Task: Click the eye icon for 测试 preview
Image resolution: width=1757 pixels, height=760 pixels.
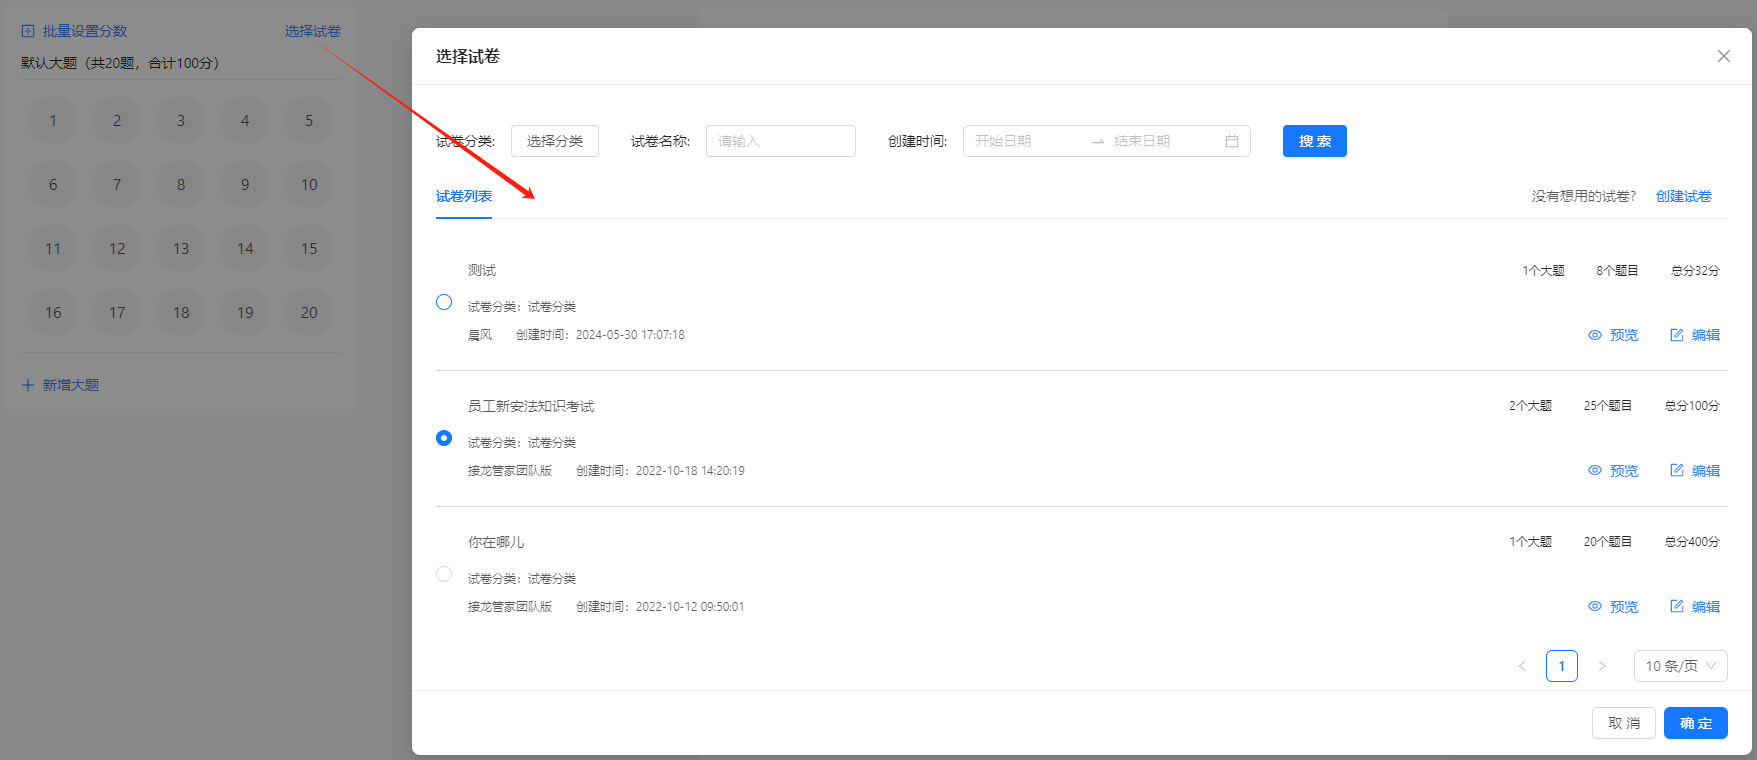Action: [x=1595, y=335]
